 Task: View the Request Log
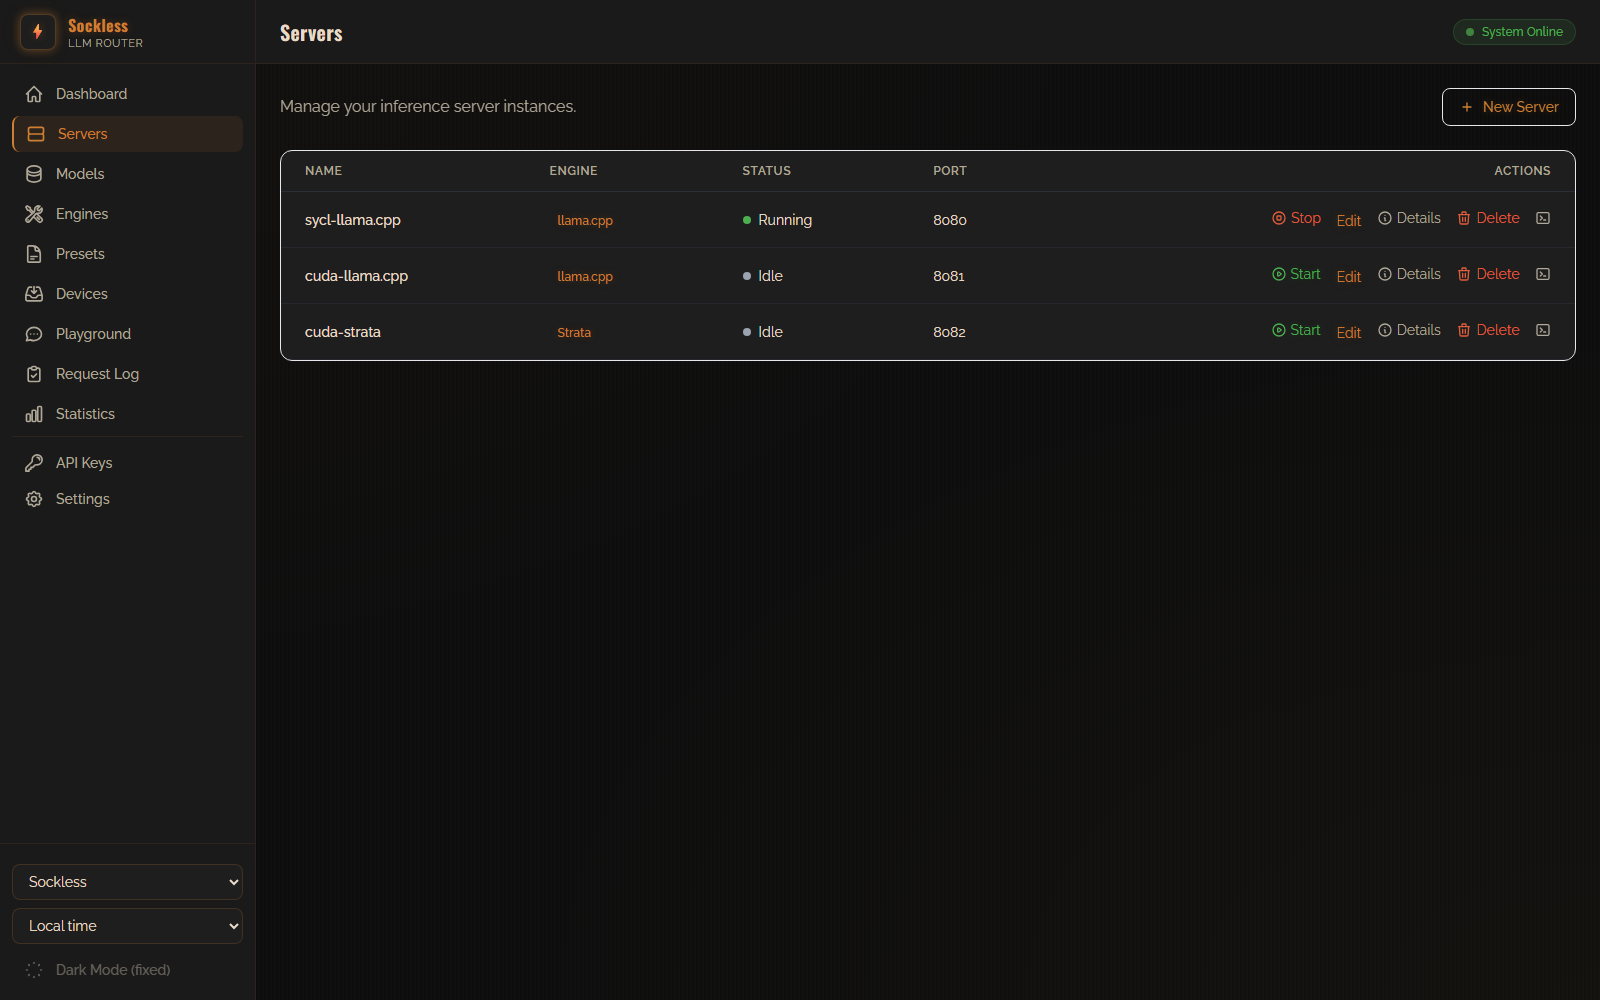click(127, 374)
